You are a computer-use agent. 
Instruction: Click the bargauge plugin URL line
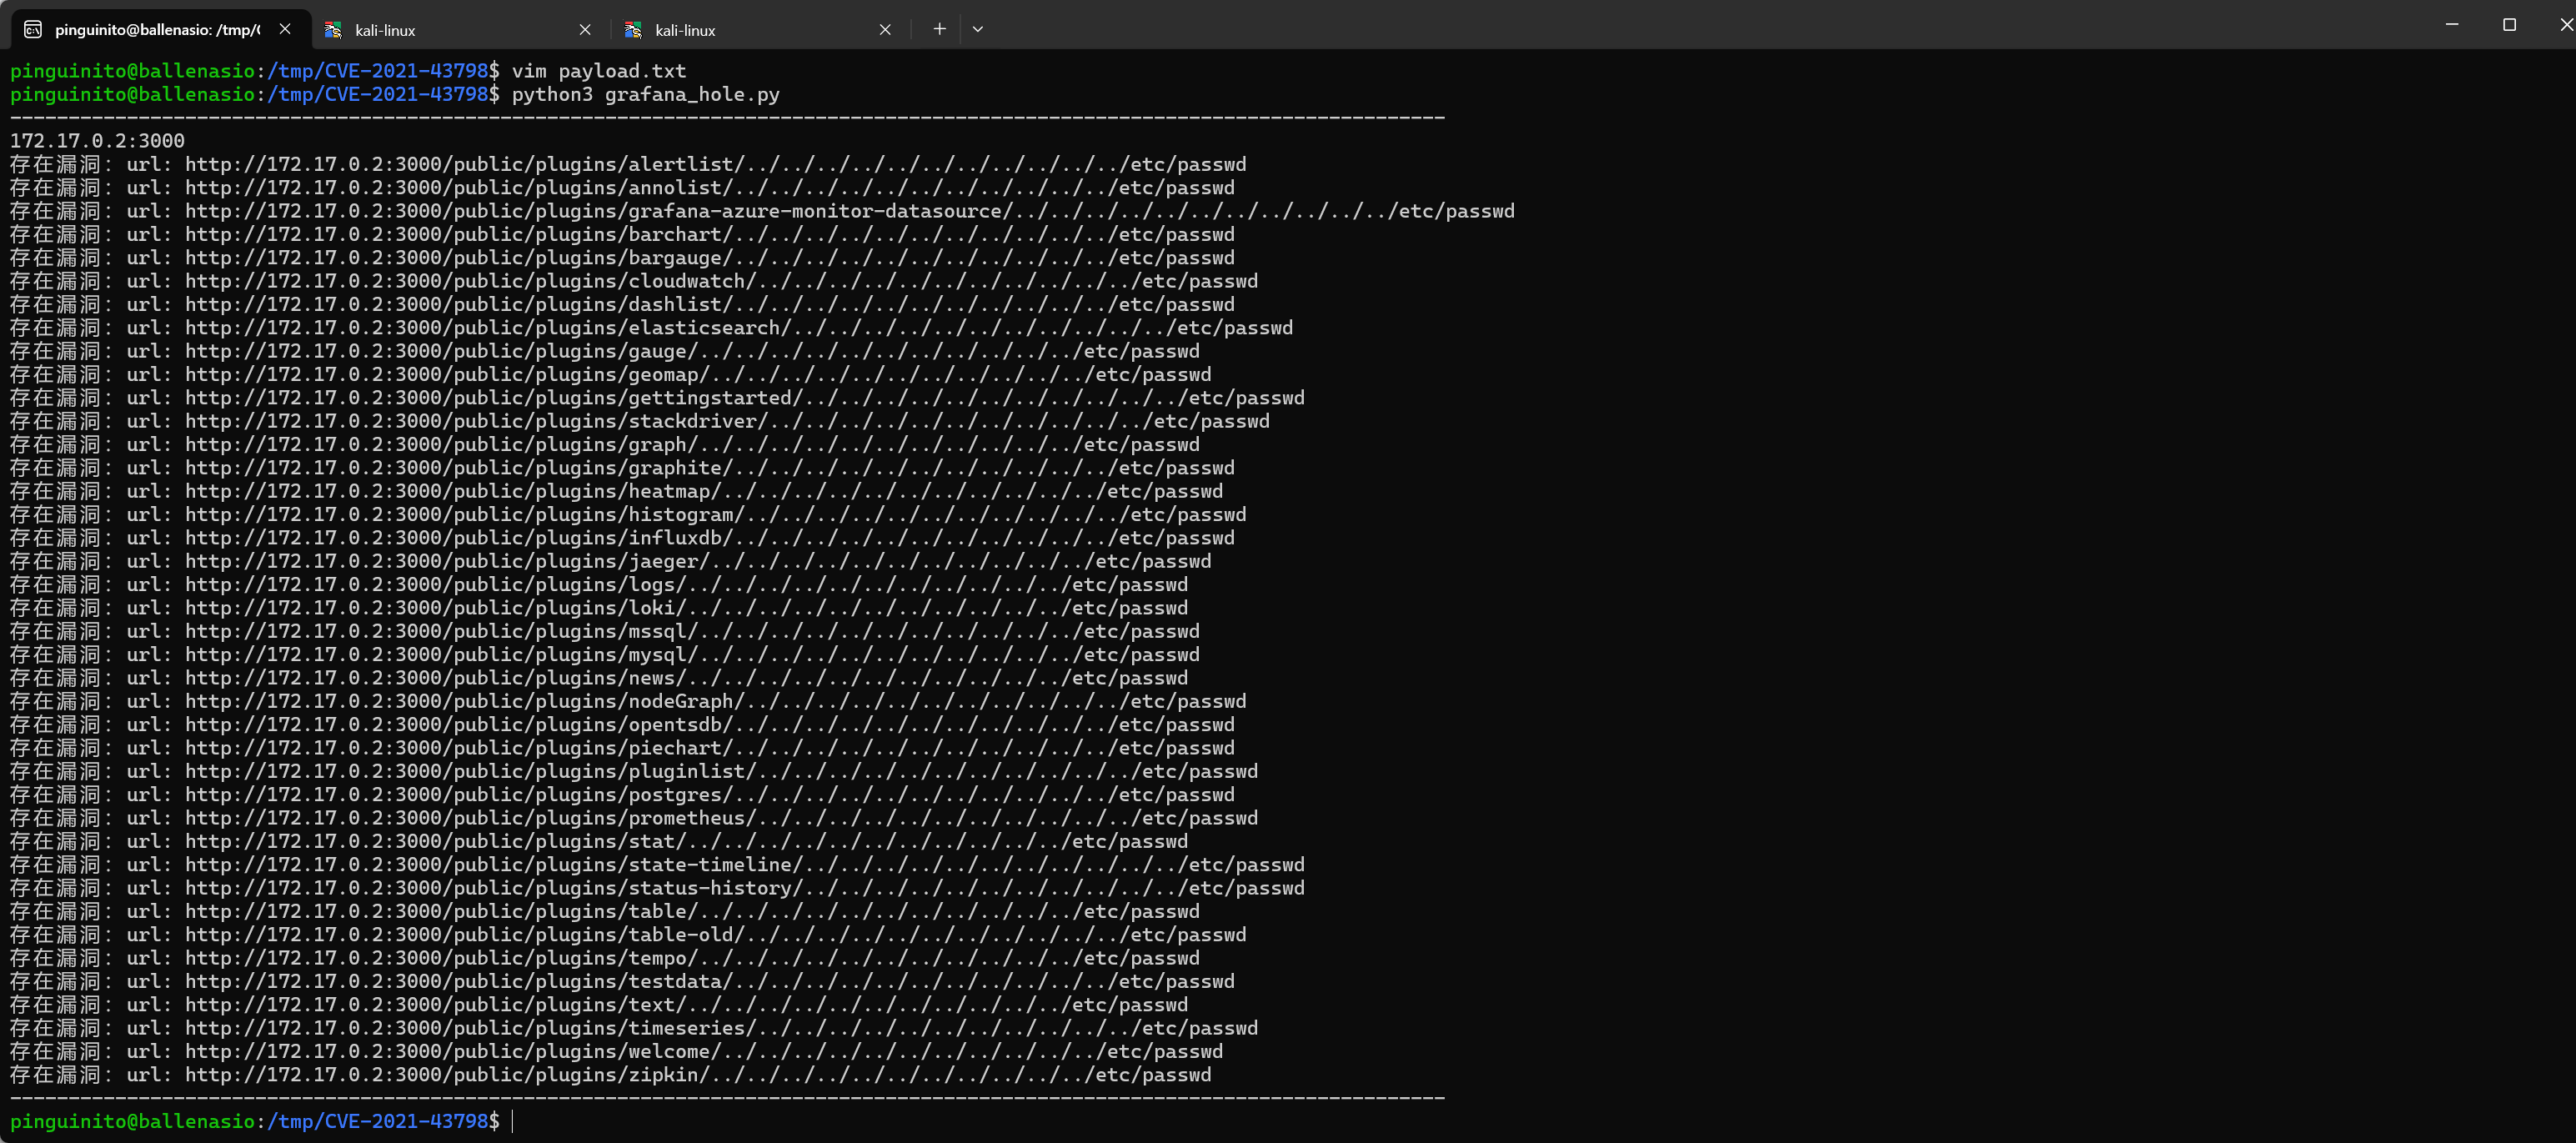(622, 257)
